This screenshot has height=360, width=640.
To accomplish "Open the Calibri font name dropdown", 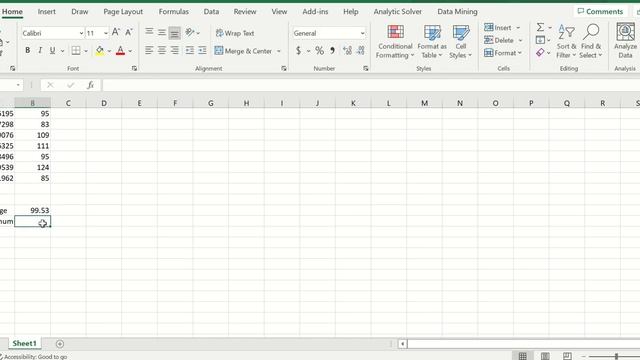I will click(x=81, y=33).
